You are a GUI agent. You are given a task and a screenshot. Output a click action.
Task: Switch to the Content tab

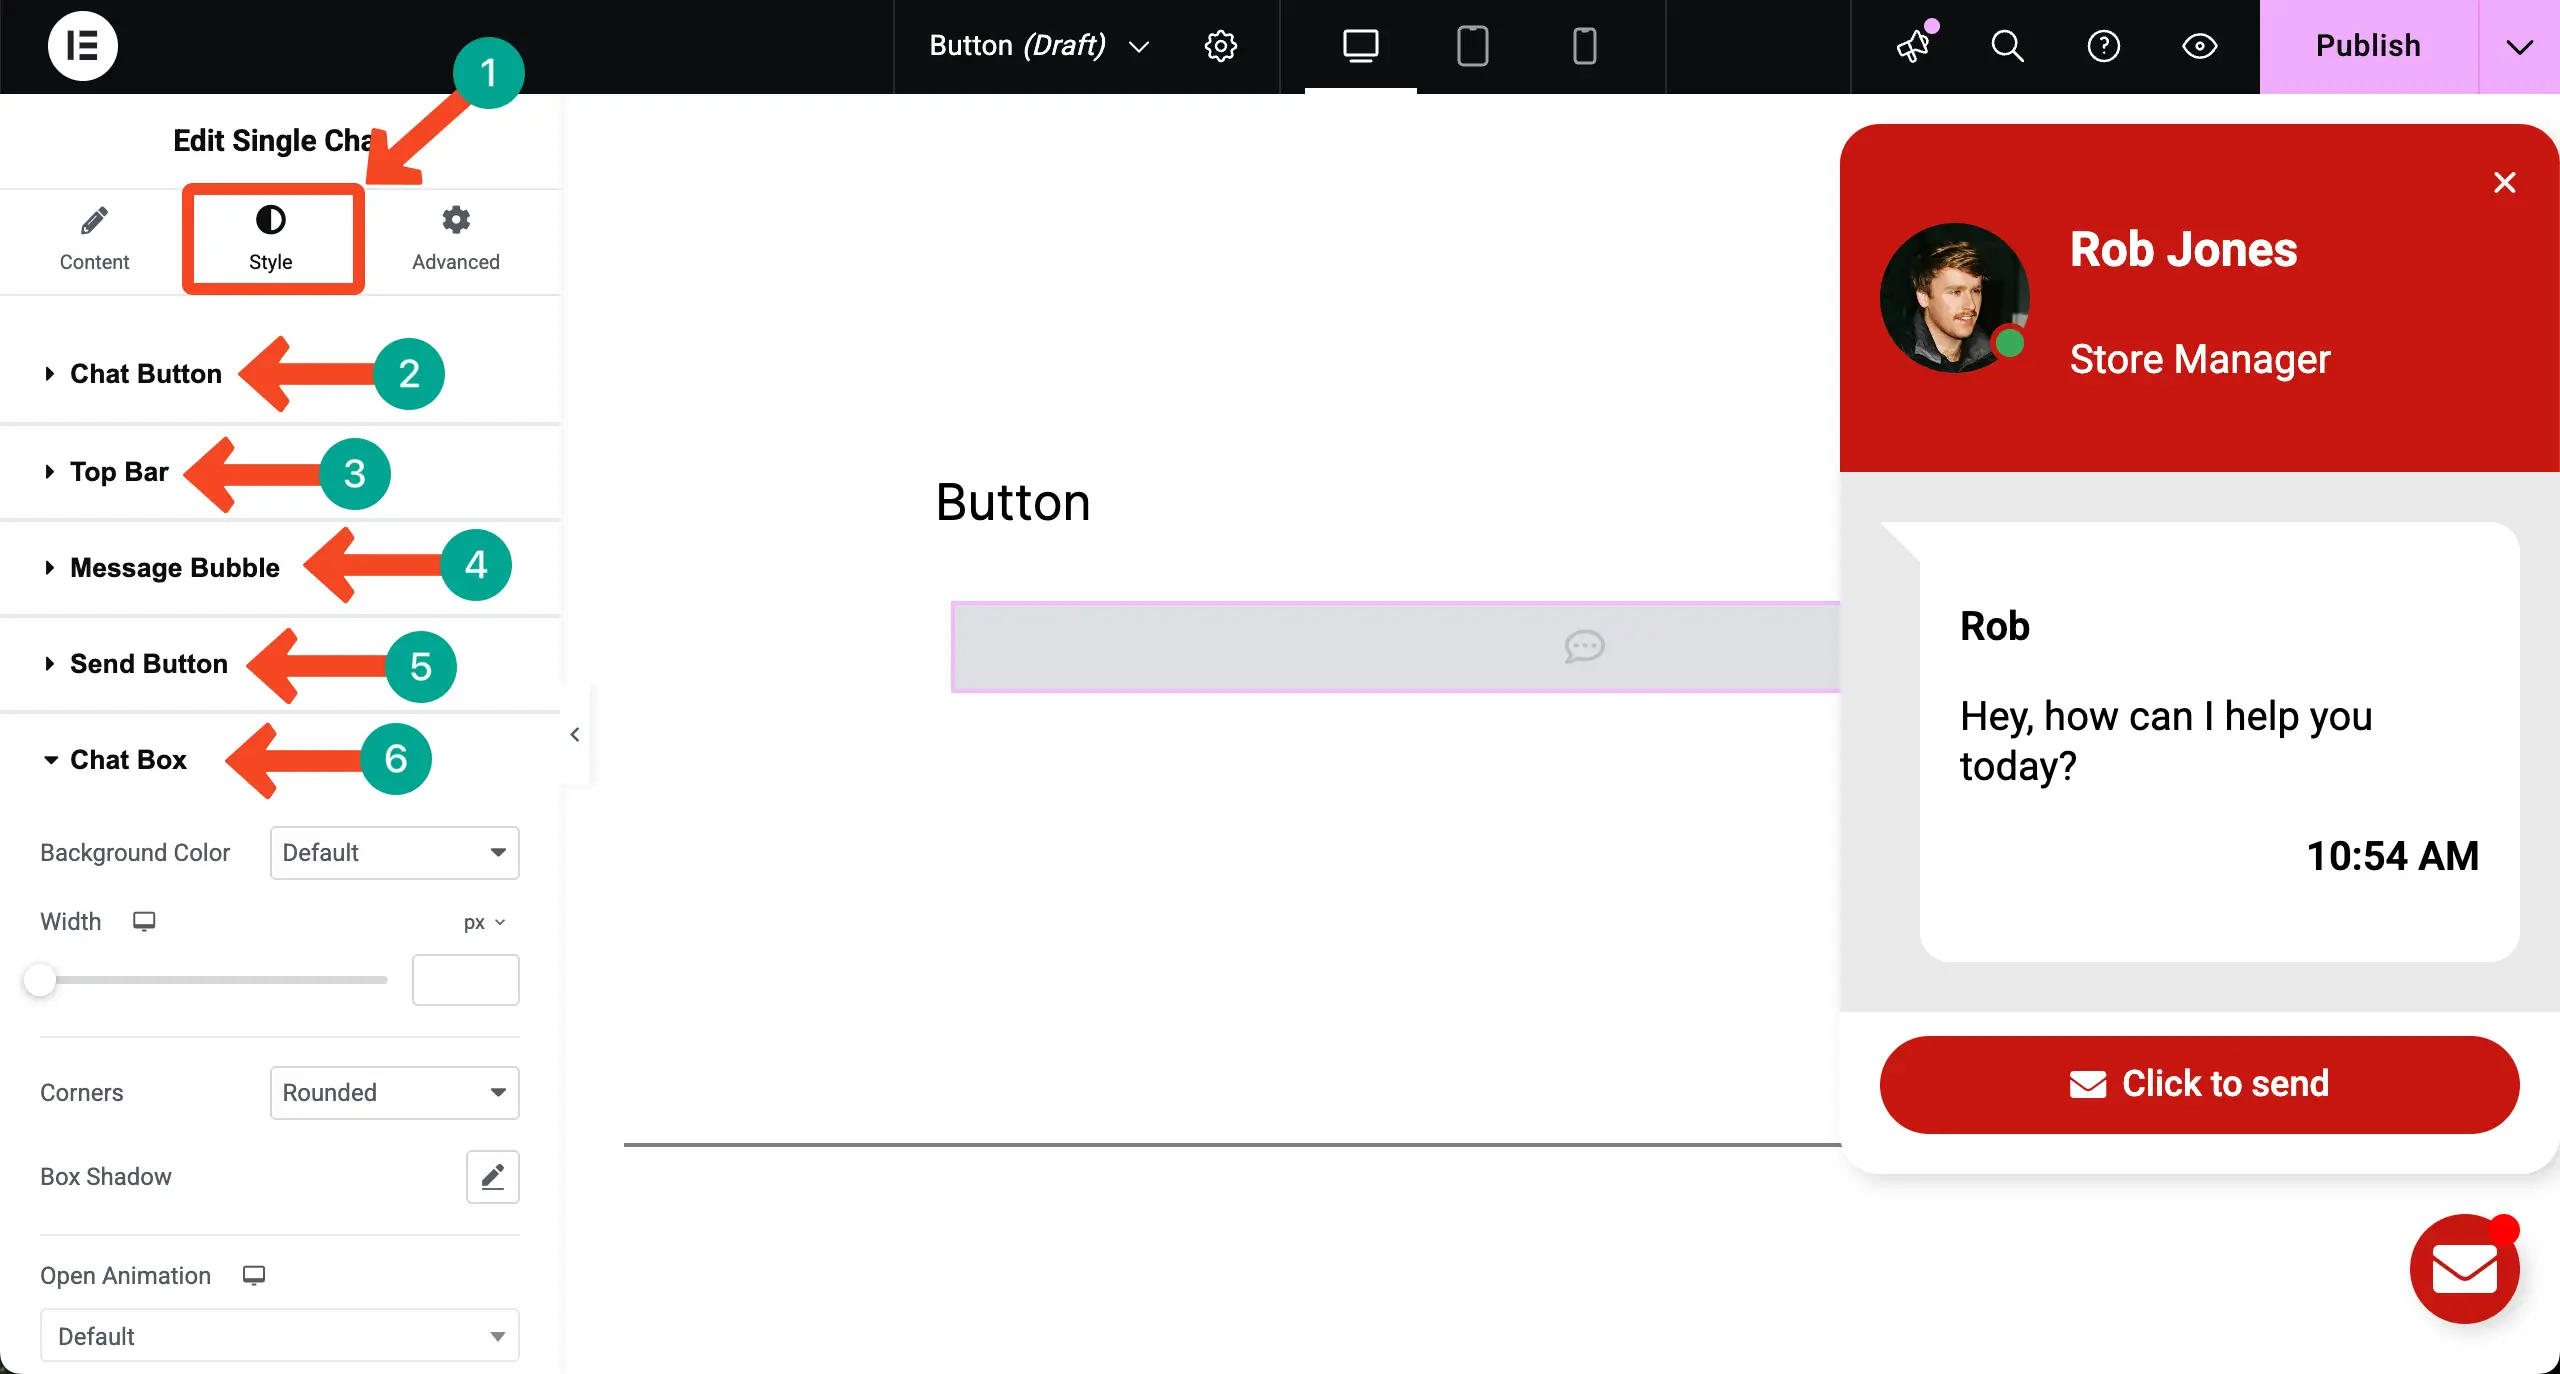point(94,240)
